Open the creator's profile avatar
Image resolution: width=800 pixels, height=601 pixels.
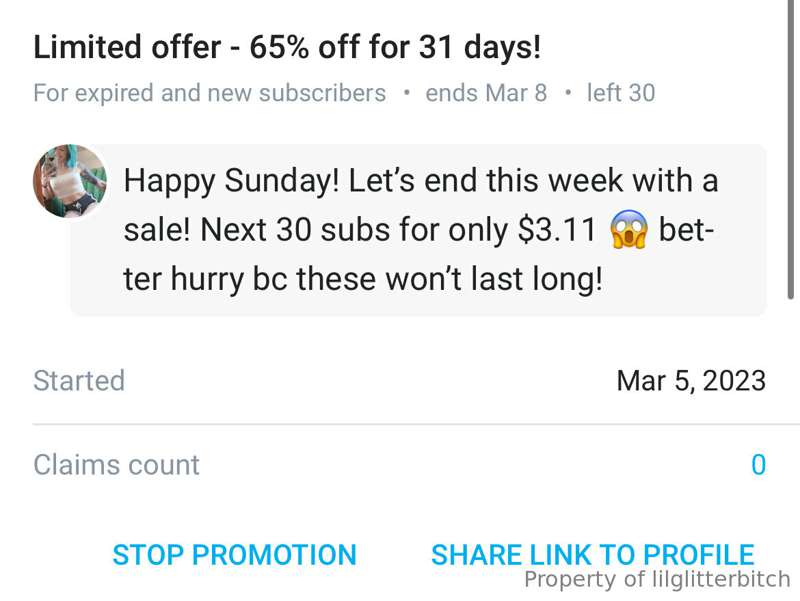tap(70, 181)
